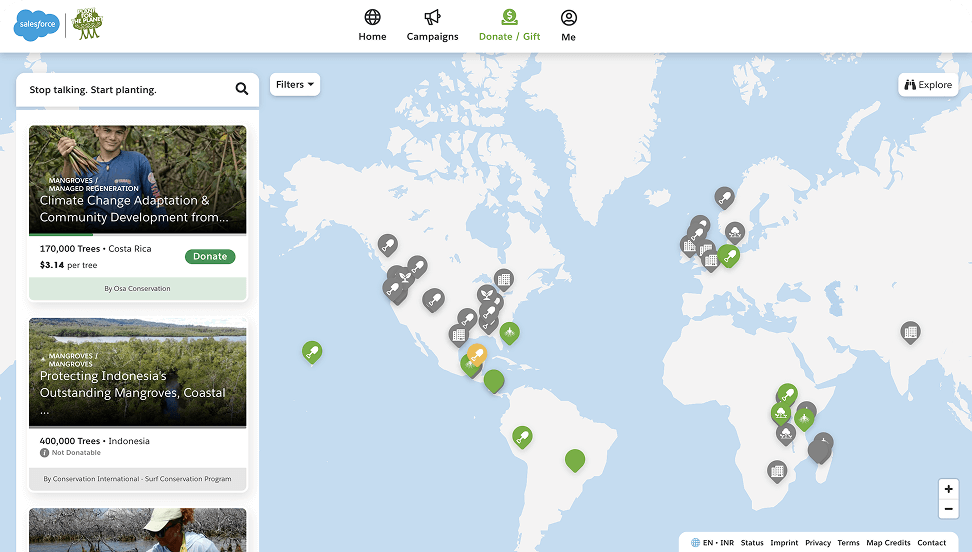Select the grey building marker in Asia

tap(909, 331)
